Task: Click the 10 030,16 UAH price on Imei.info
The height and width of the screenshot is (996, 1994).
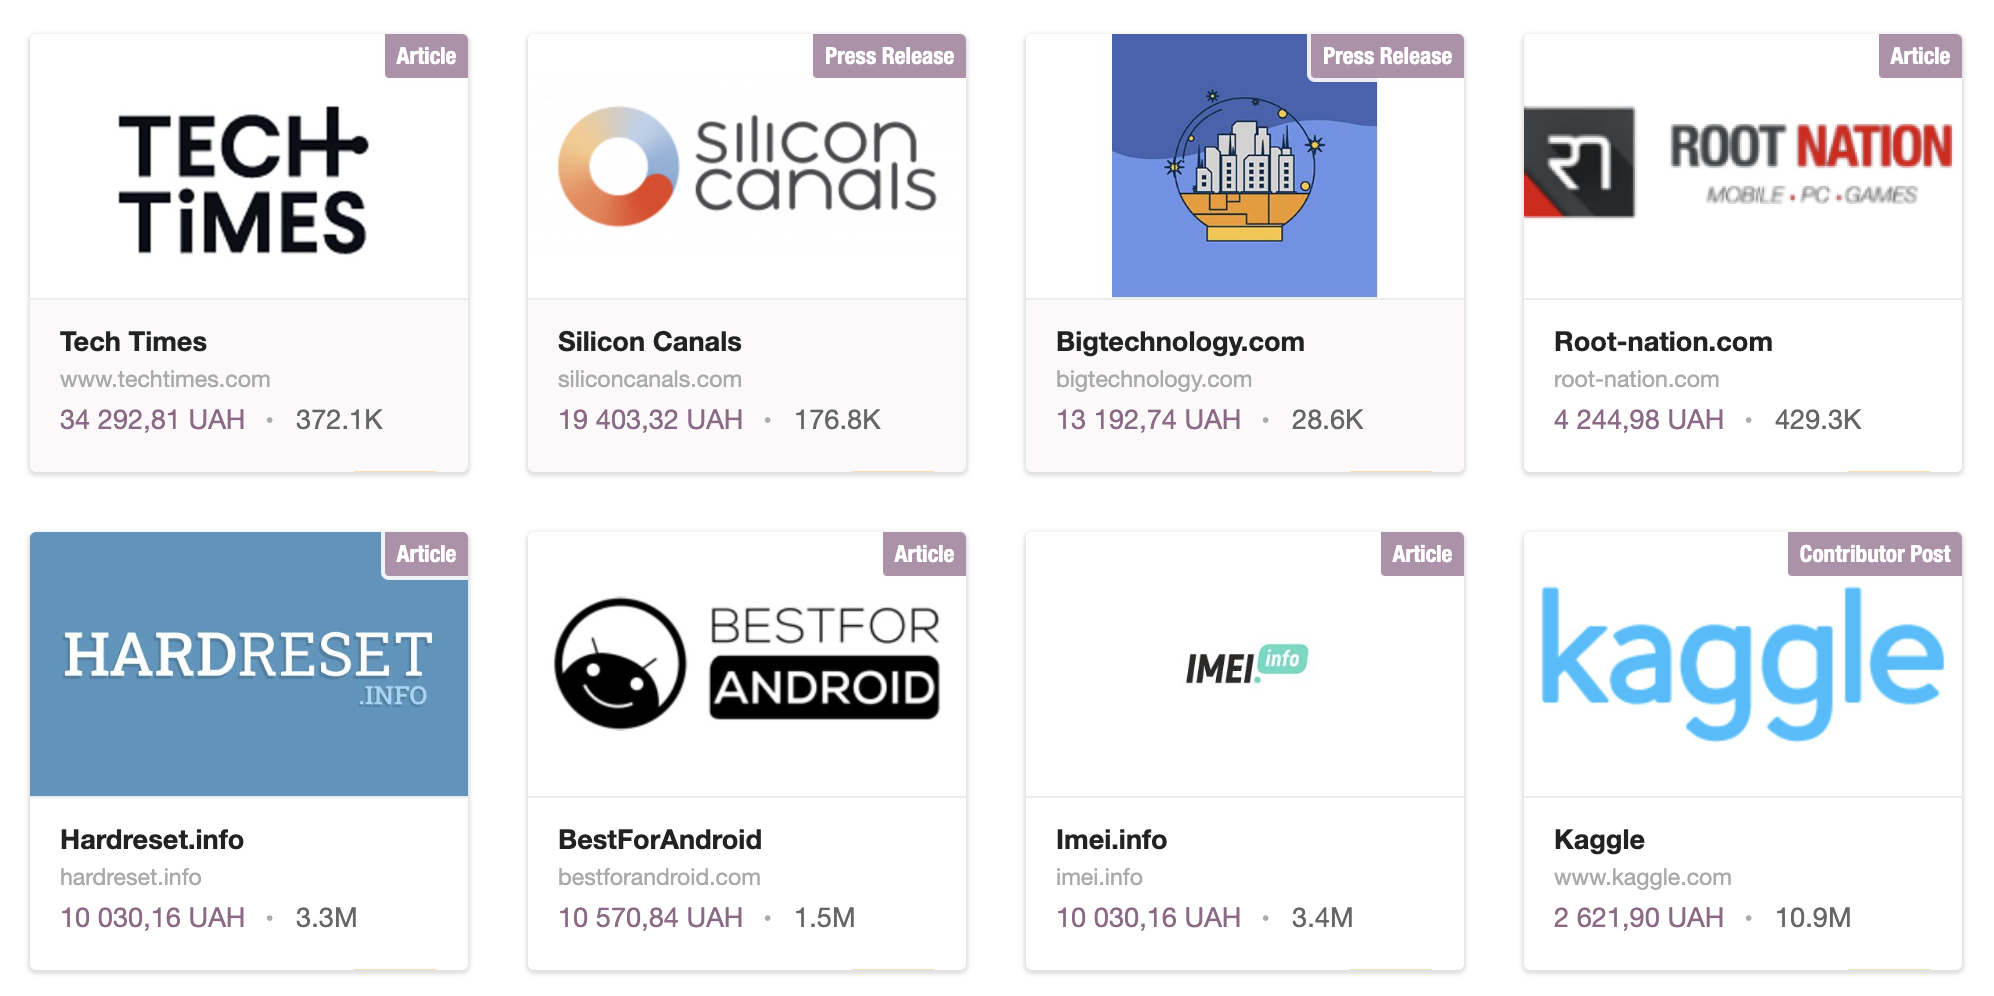Action: (x=1148, y=918)
